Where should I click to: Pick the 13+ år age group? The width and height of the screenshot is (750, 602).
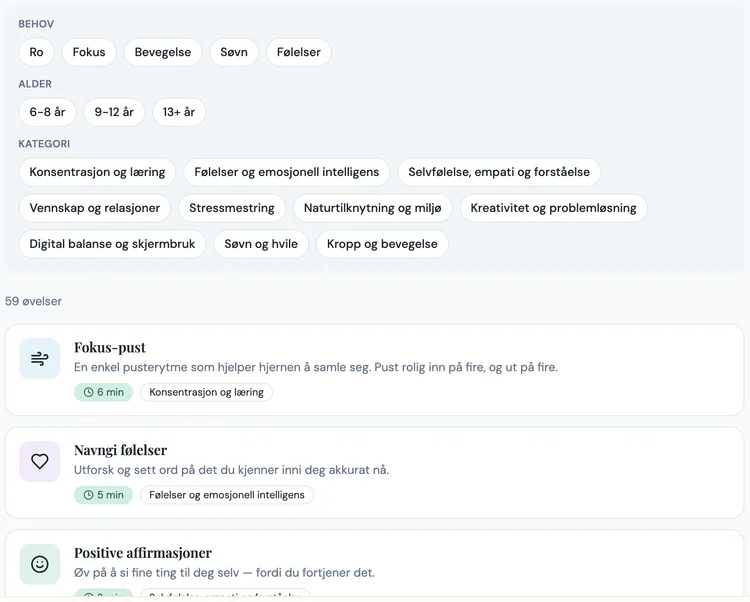click(x=179, y=112)
